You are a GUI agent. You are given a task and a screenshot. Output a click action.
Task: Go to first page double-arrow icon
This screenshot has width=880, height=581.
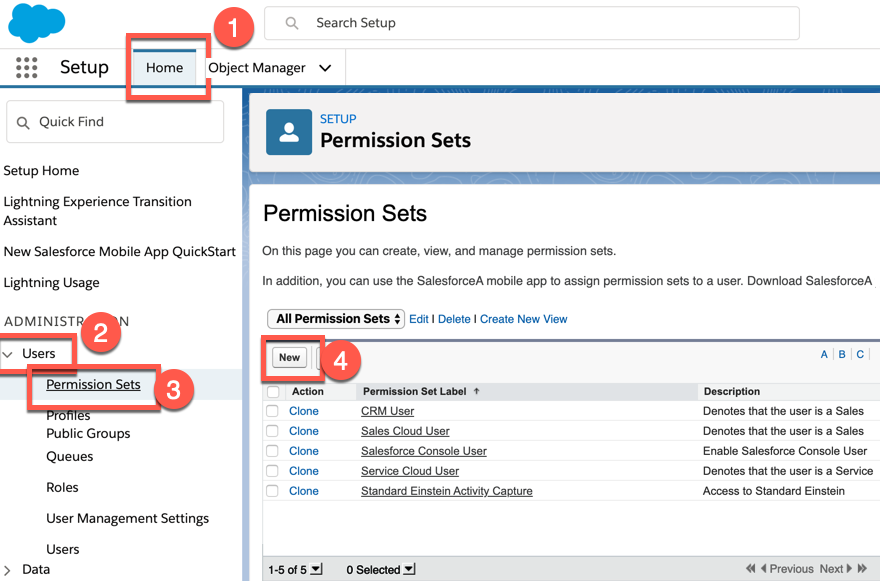750,569
